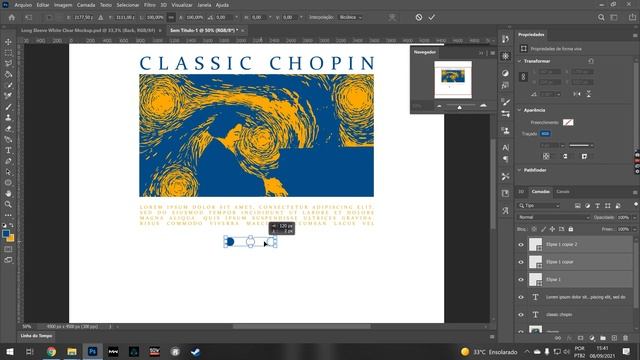This screenshot has width=640, height=360.
Task: Switch to the Canais tab
Action: pyautogui.click(x=563, y=191)
